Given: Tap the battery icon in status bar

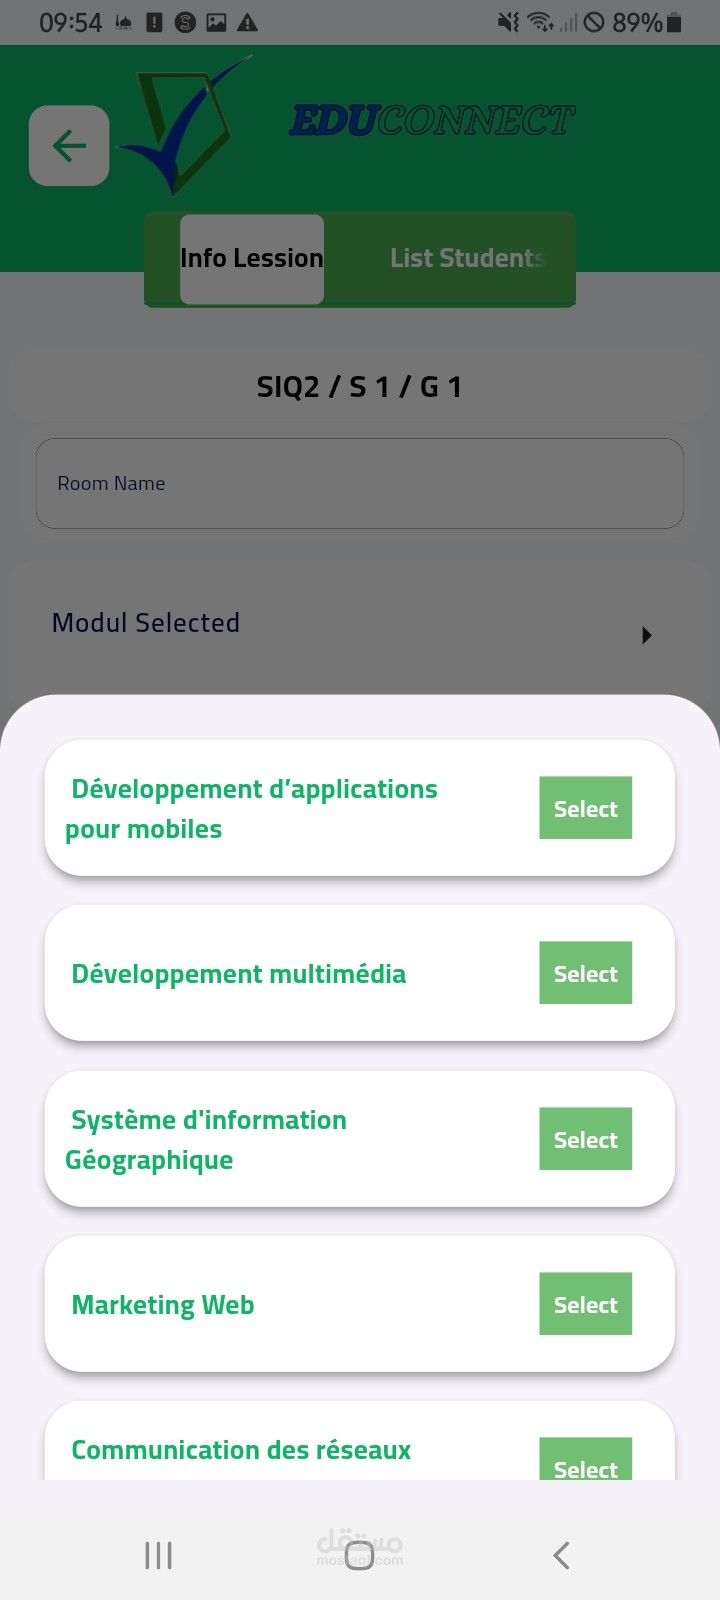Looking at the screenshot, I should [674, 22].
